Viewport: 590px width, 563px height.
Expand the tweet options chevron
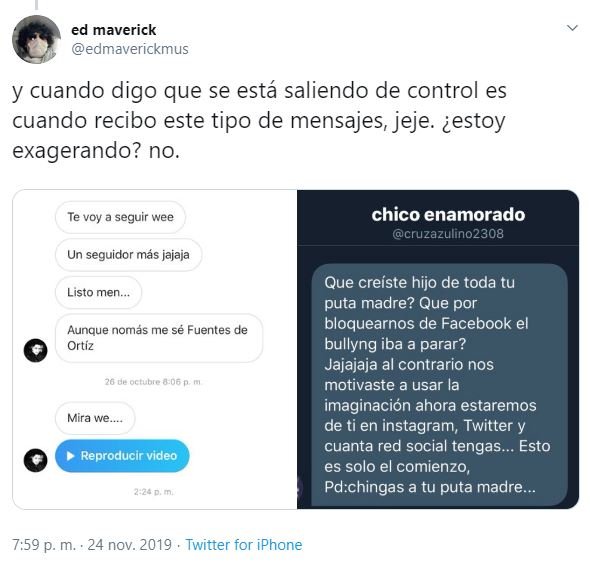(x=572, y=28)
